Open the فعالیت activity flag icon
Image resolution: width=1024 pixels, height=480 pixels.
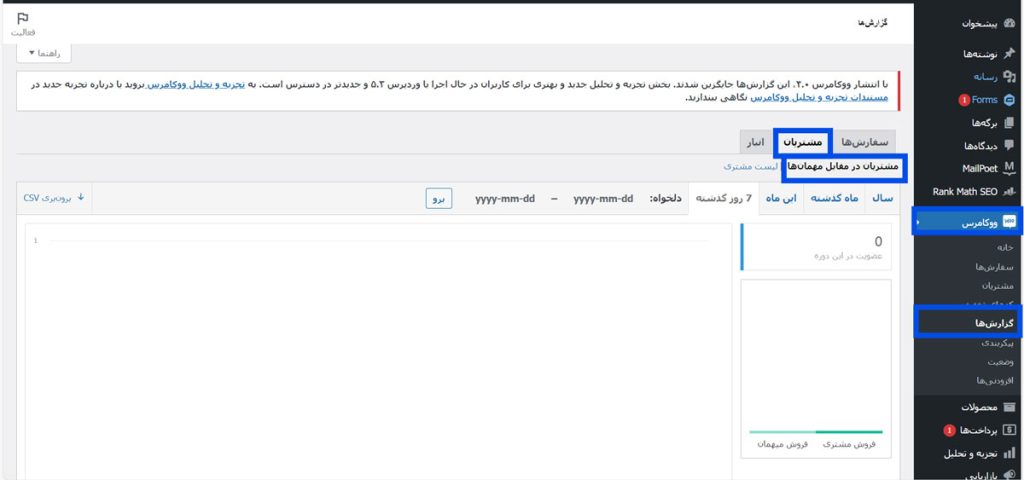(23, 18)
